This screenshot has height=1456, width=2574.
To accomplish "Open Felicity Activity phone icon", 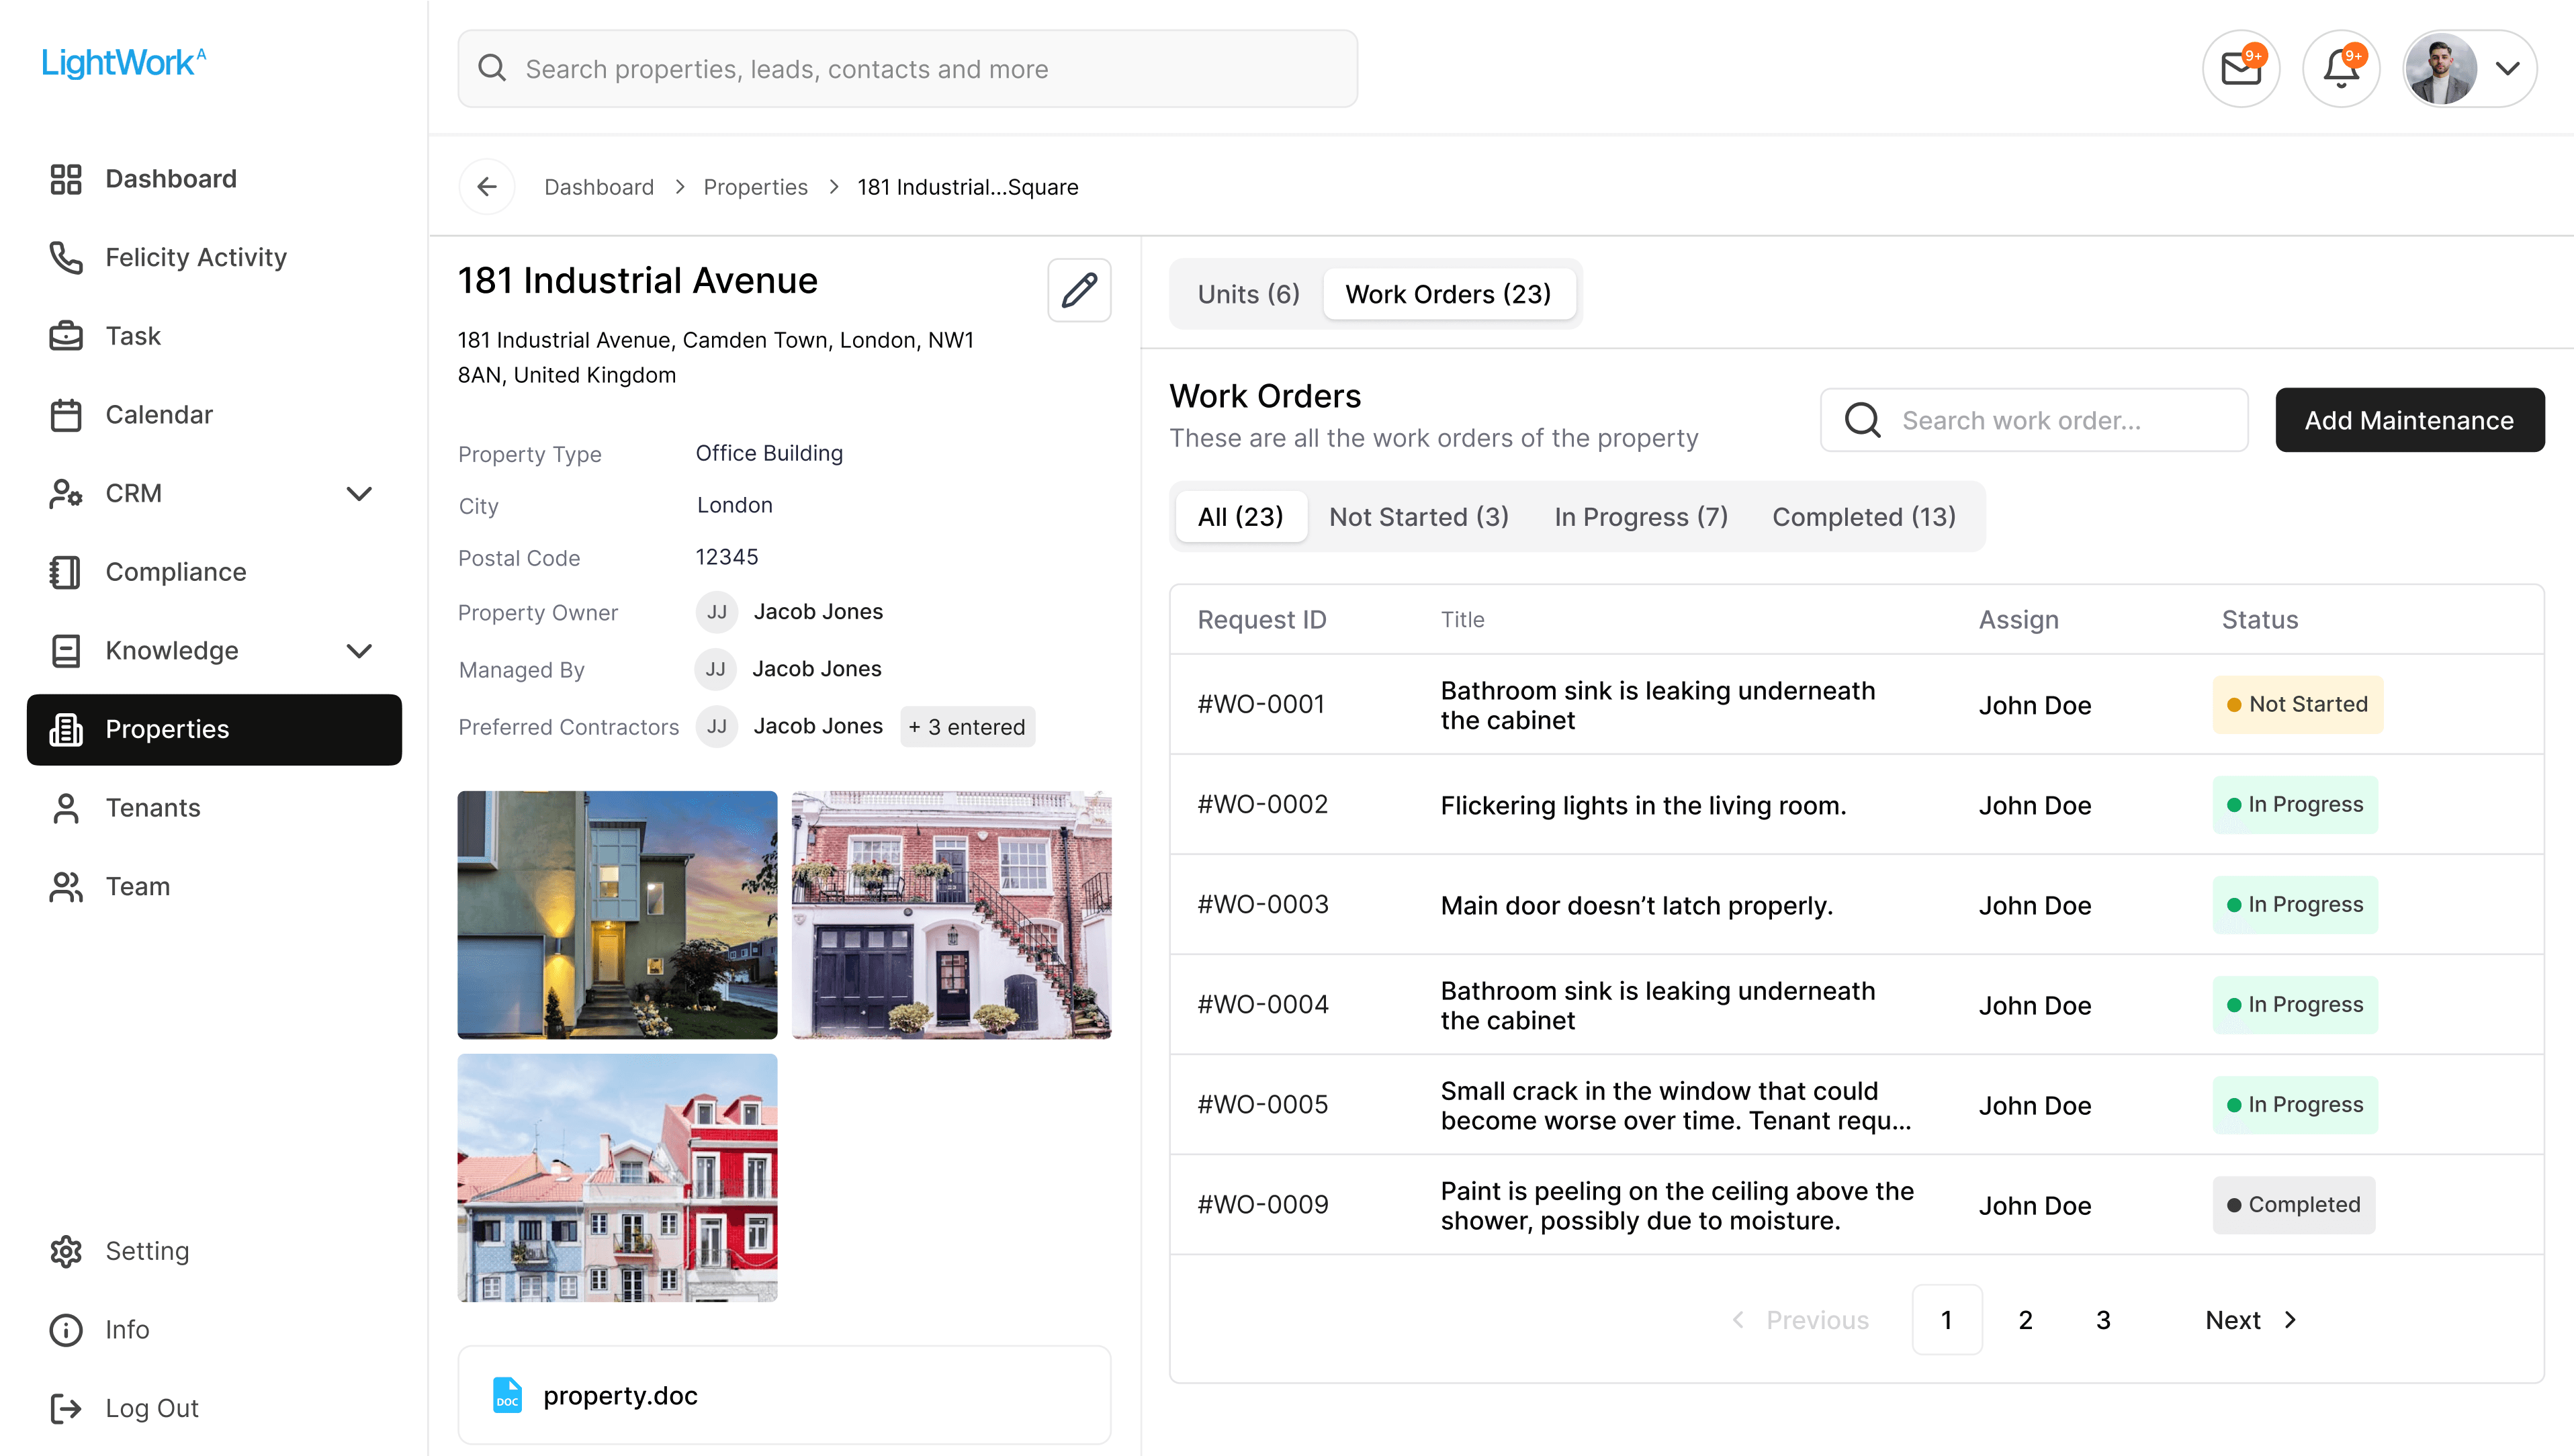I will click(66, 257).
